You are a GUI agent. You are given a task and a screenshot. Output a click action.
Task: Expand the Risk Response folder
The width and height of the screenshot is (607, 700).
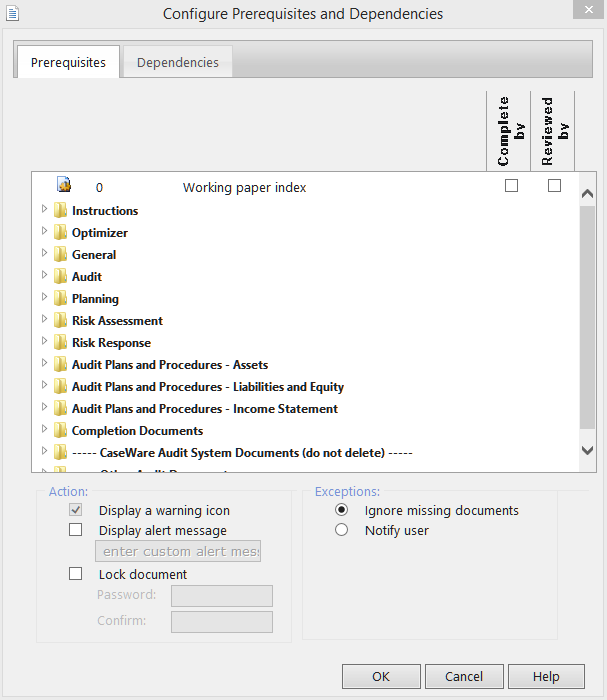(x=44, y=340)
